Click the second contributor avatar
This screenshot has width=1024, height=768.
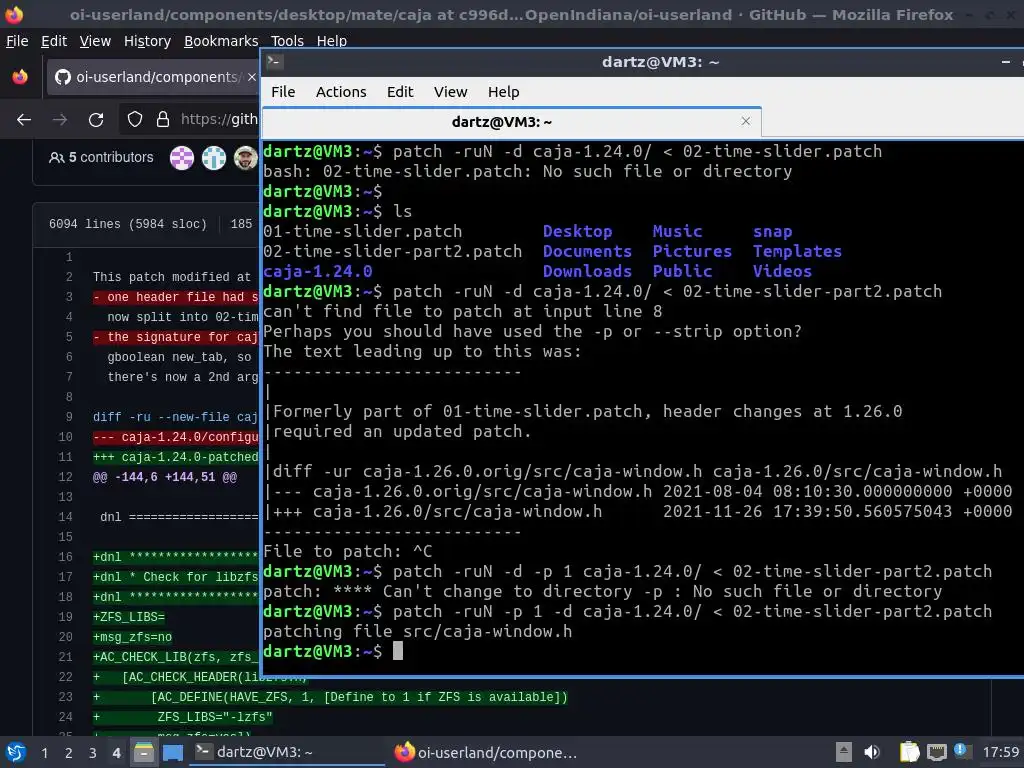pos(214,157)
